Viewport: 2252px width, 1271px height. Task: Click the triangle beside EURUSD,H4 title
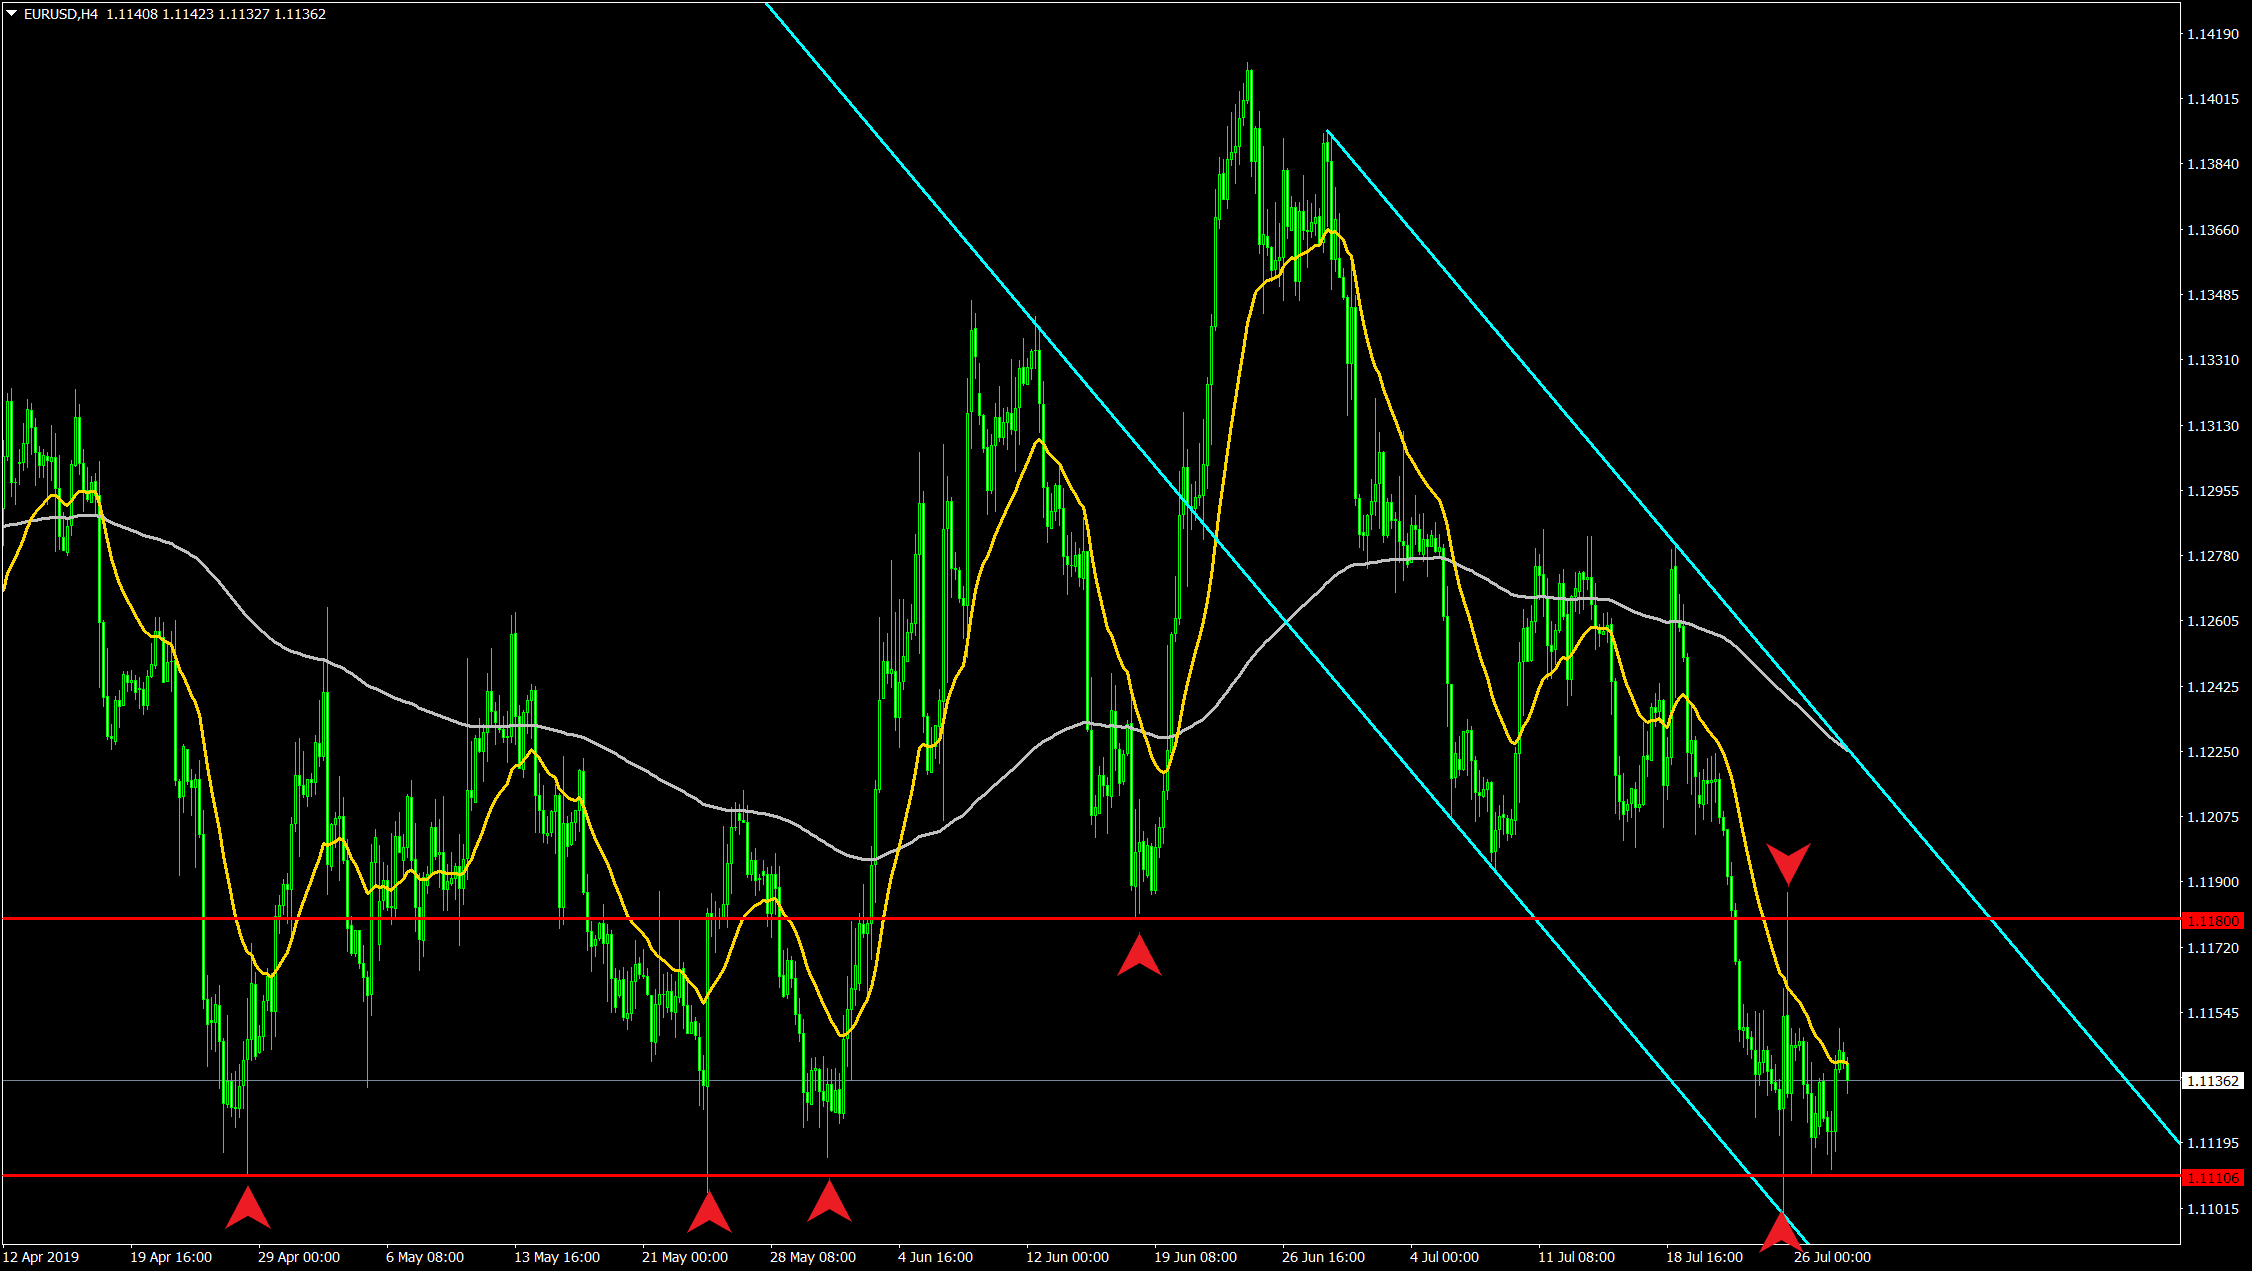click(12, 14)
